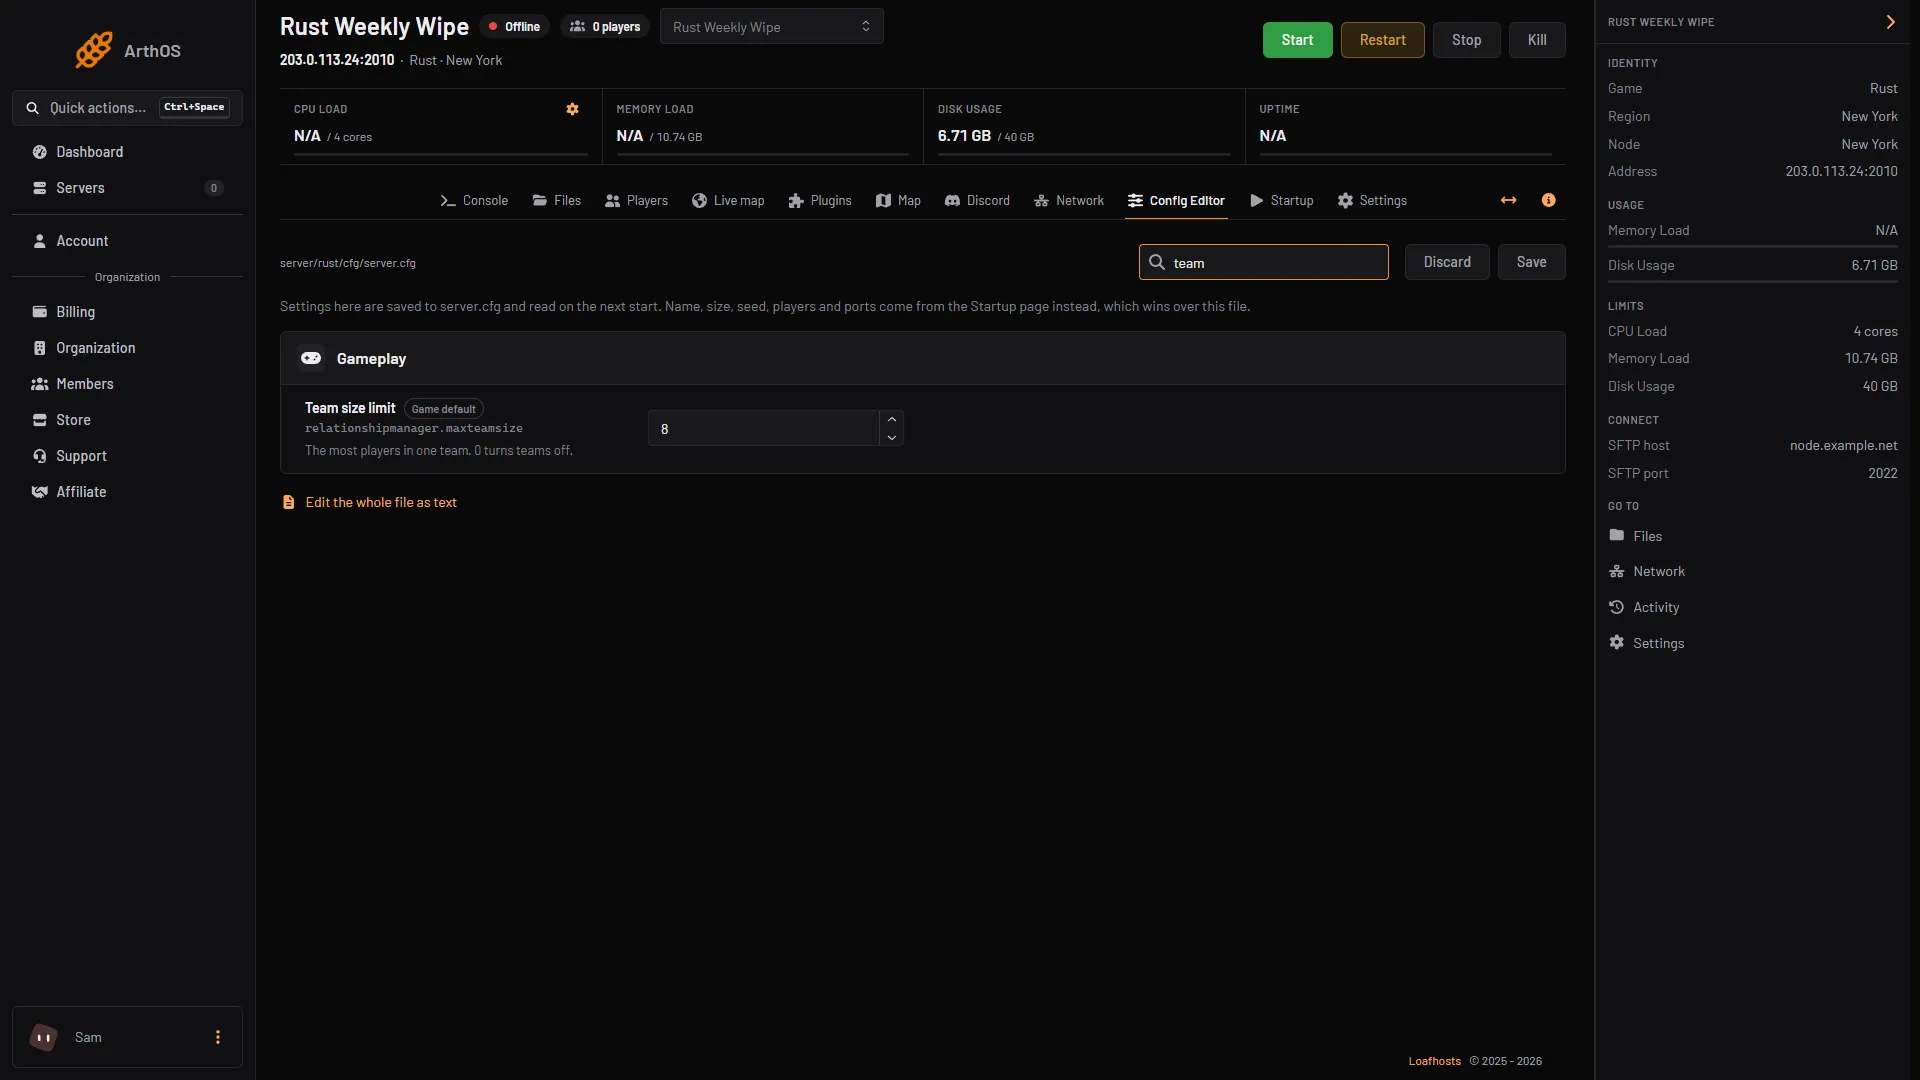Open the Plugins tab

pyautogui.click(x=820, y=200)
